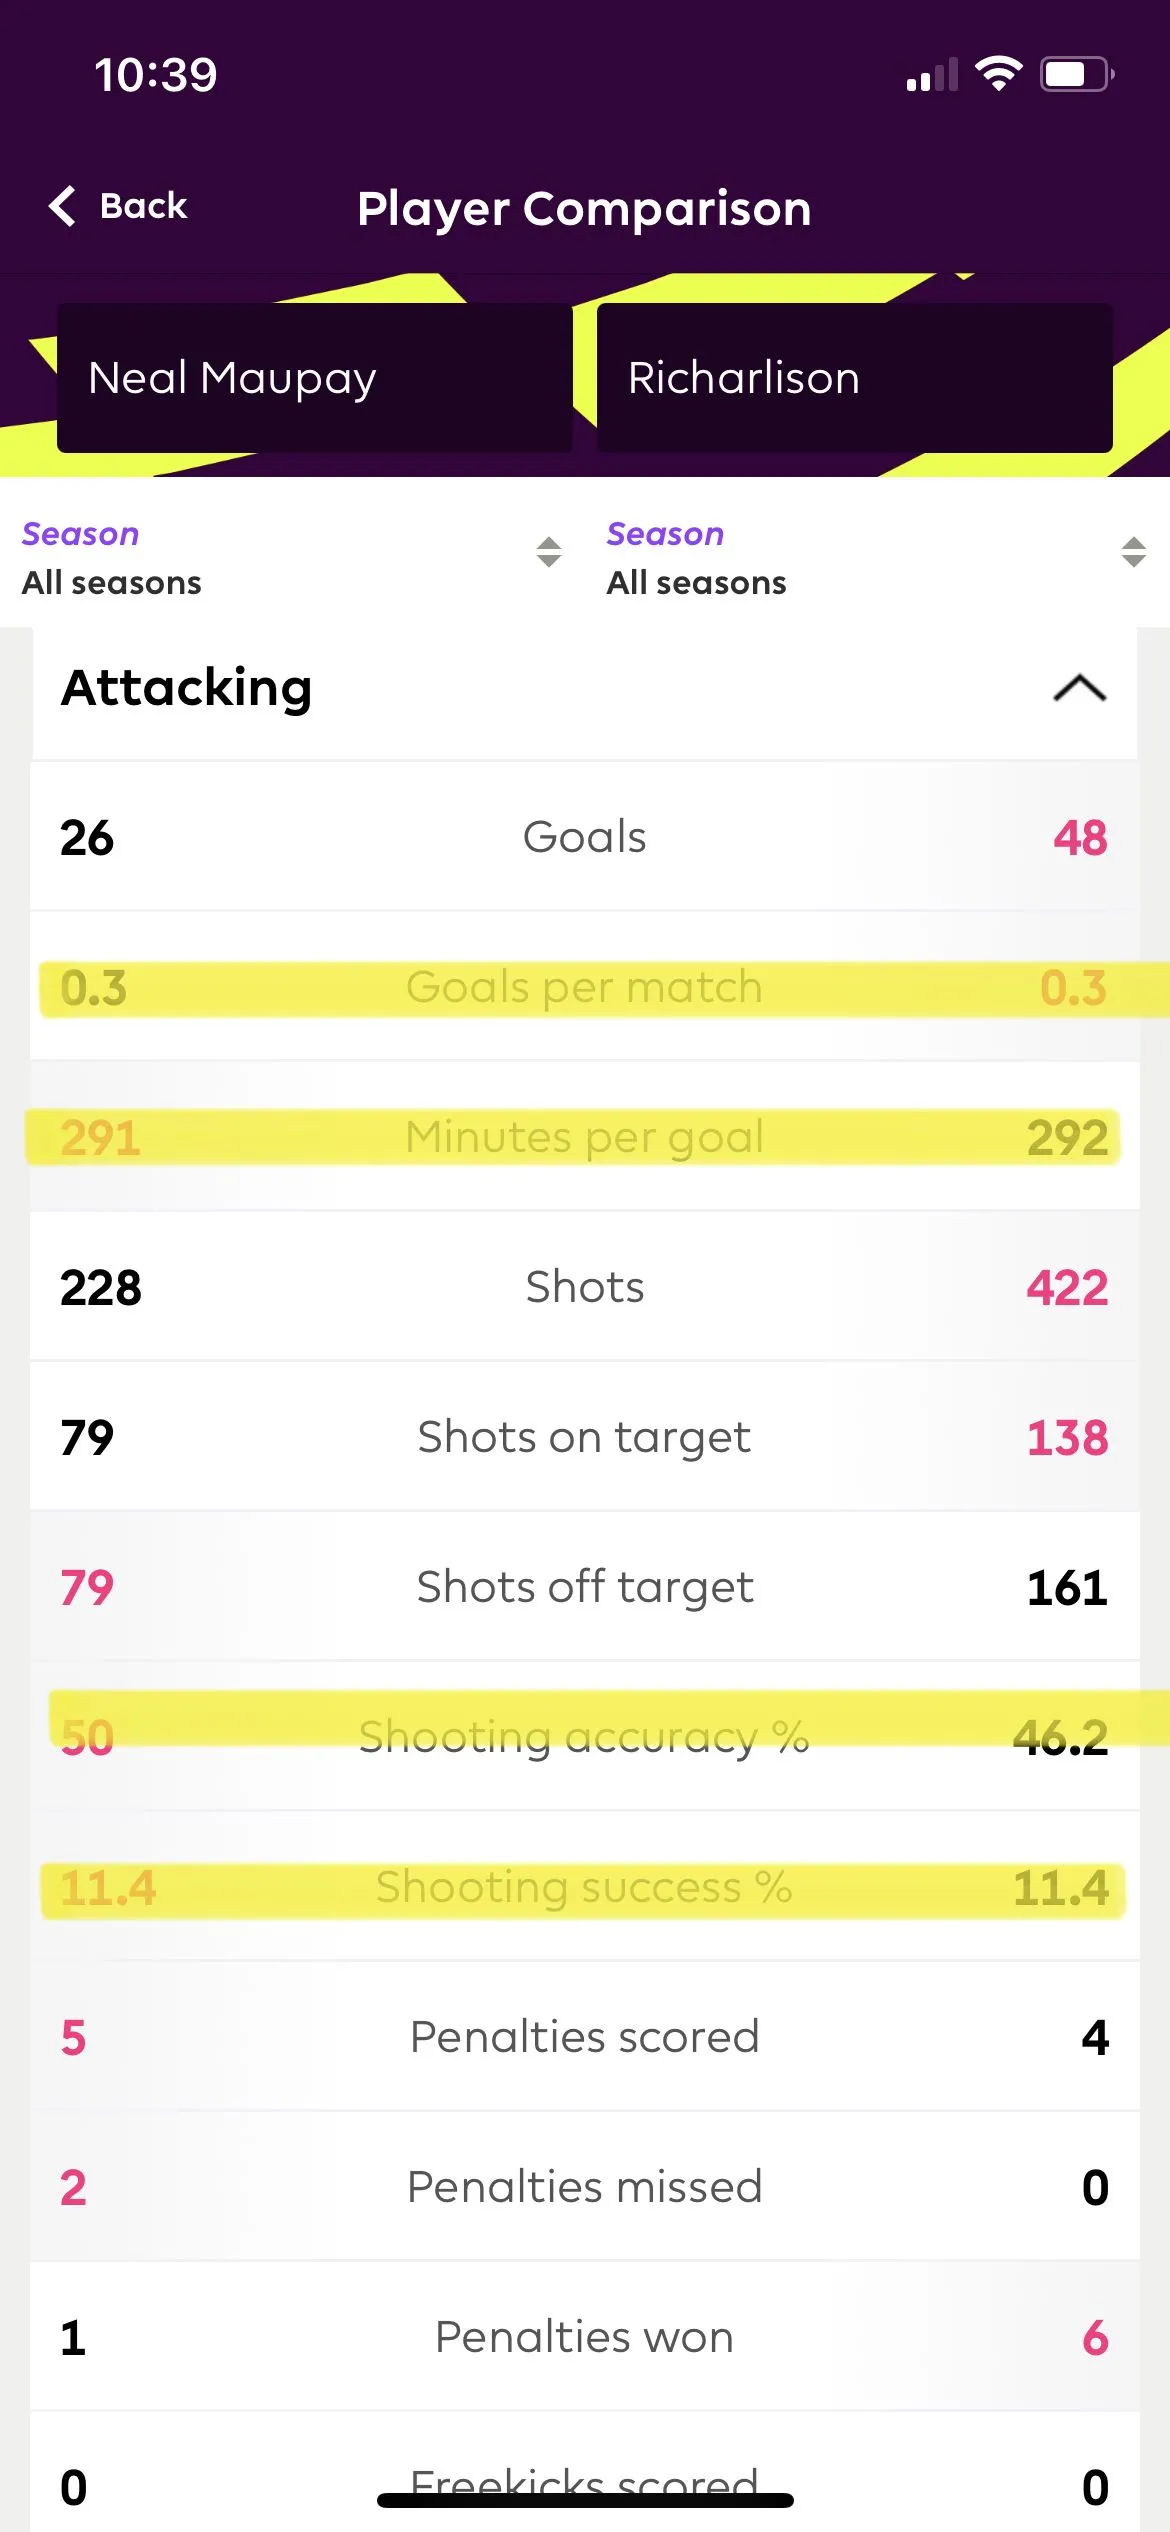The width and height of the screenshot is (1170, 2532).
Task: Tap the Penalties won row label
Action: (585, 2337)
